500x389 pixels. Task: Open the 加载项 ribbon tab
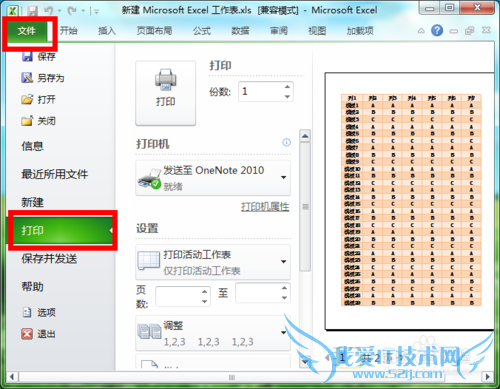[360, 31]
